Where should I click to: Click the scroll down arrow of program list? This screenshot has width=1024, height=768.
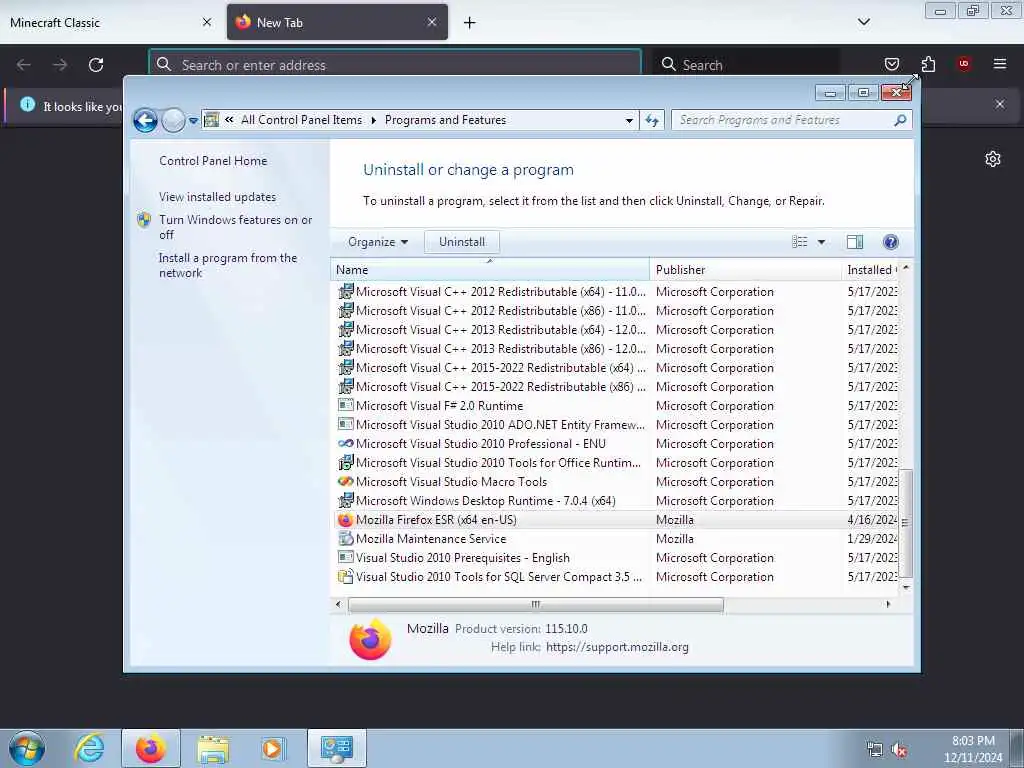click(x=906, y=586)
